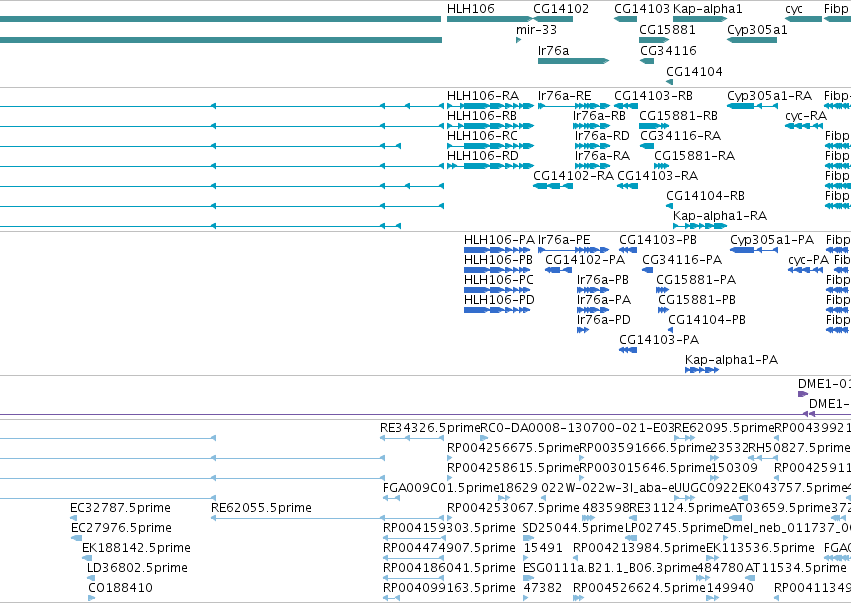Open transcript CG14104-RB
Image resolution: width=851 pixels, height=603 pixels.
[705, 196]
